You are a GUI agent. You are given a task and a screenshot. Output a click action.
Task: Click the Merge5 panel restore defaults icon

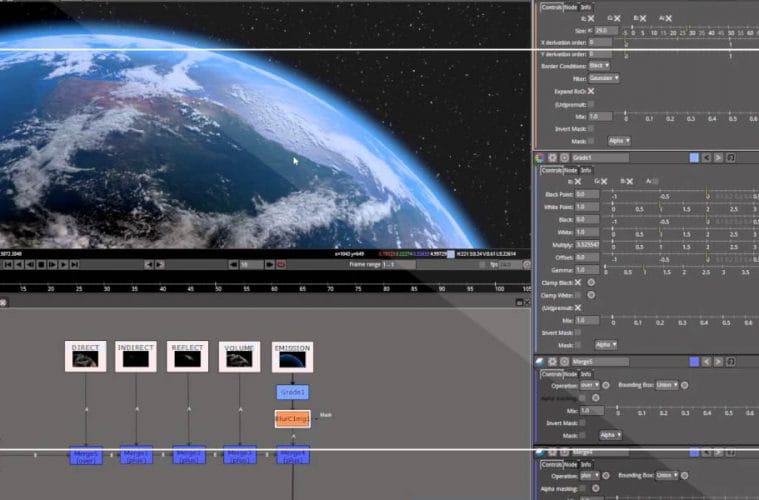pyautogui.click(x=563, y=362)
